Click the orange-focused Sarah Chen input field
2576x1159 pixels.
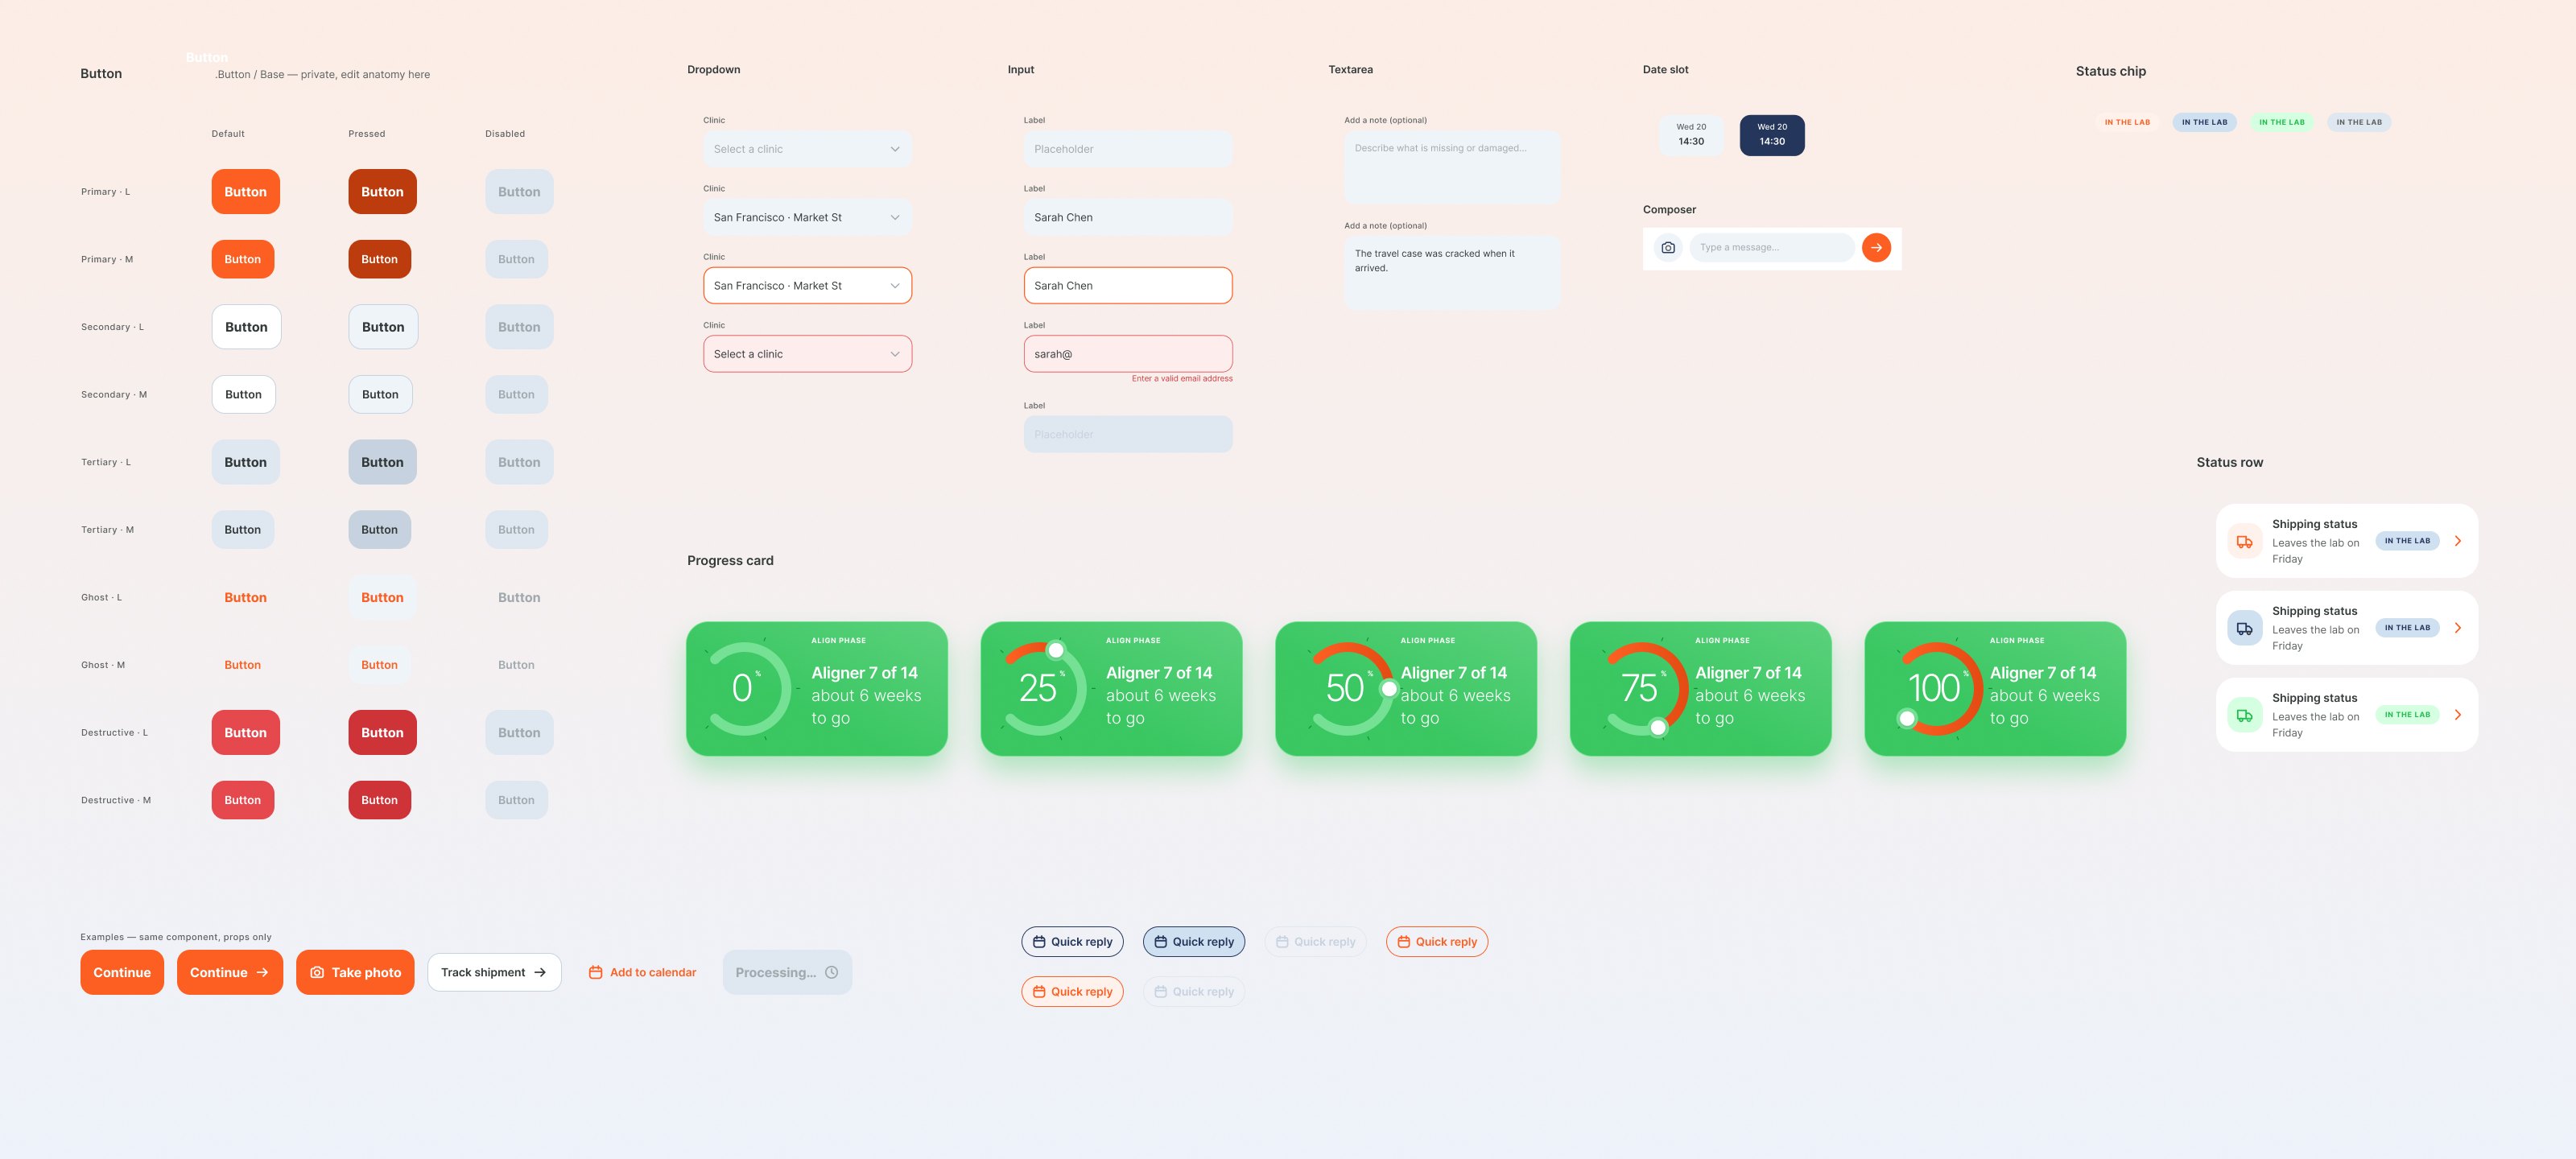(1128, 285)
